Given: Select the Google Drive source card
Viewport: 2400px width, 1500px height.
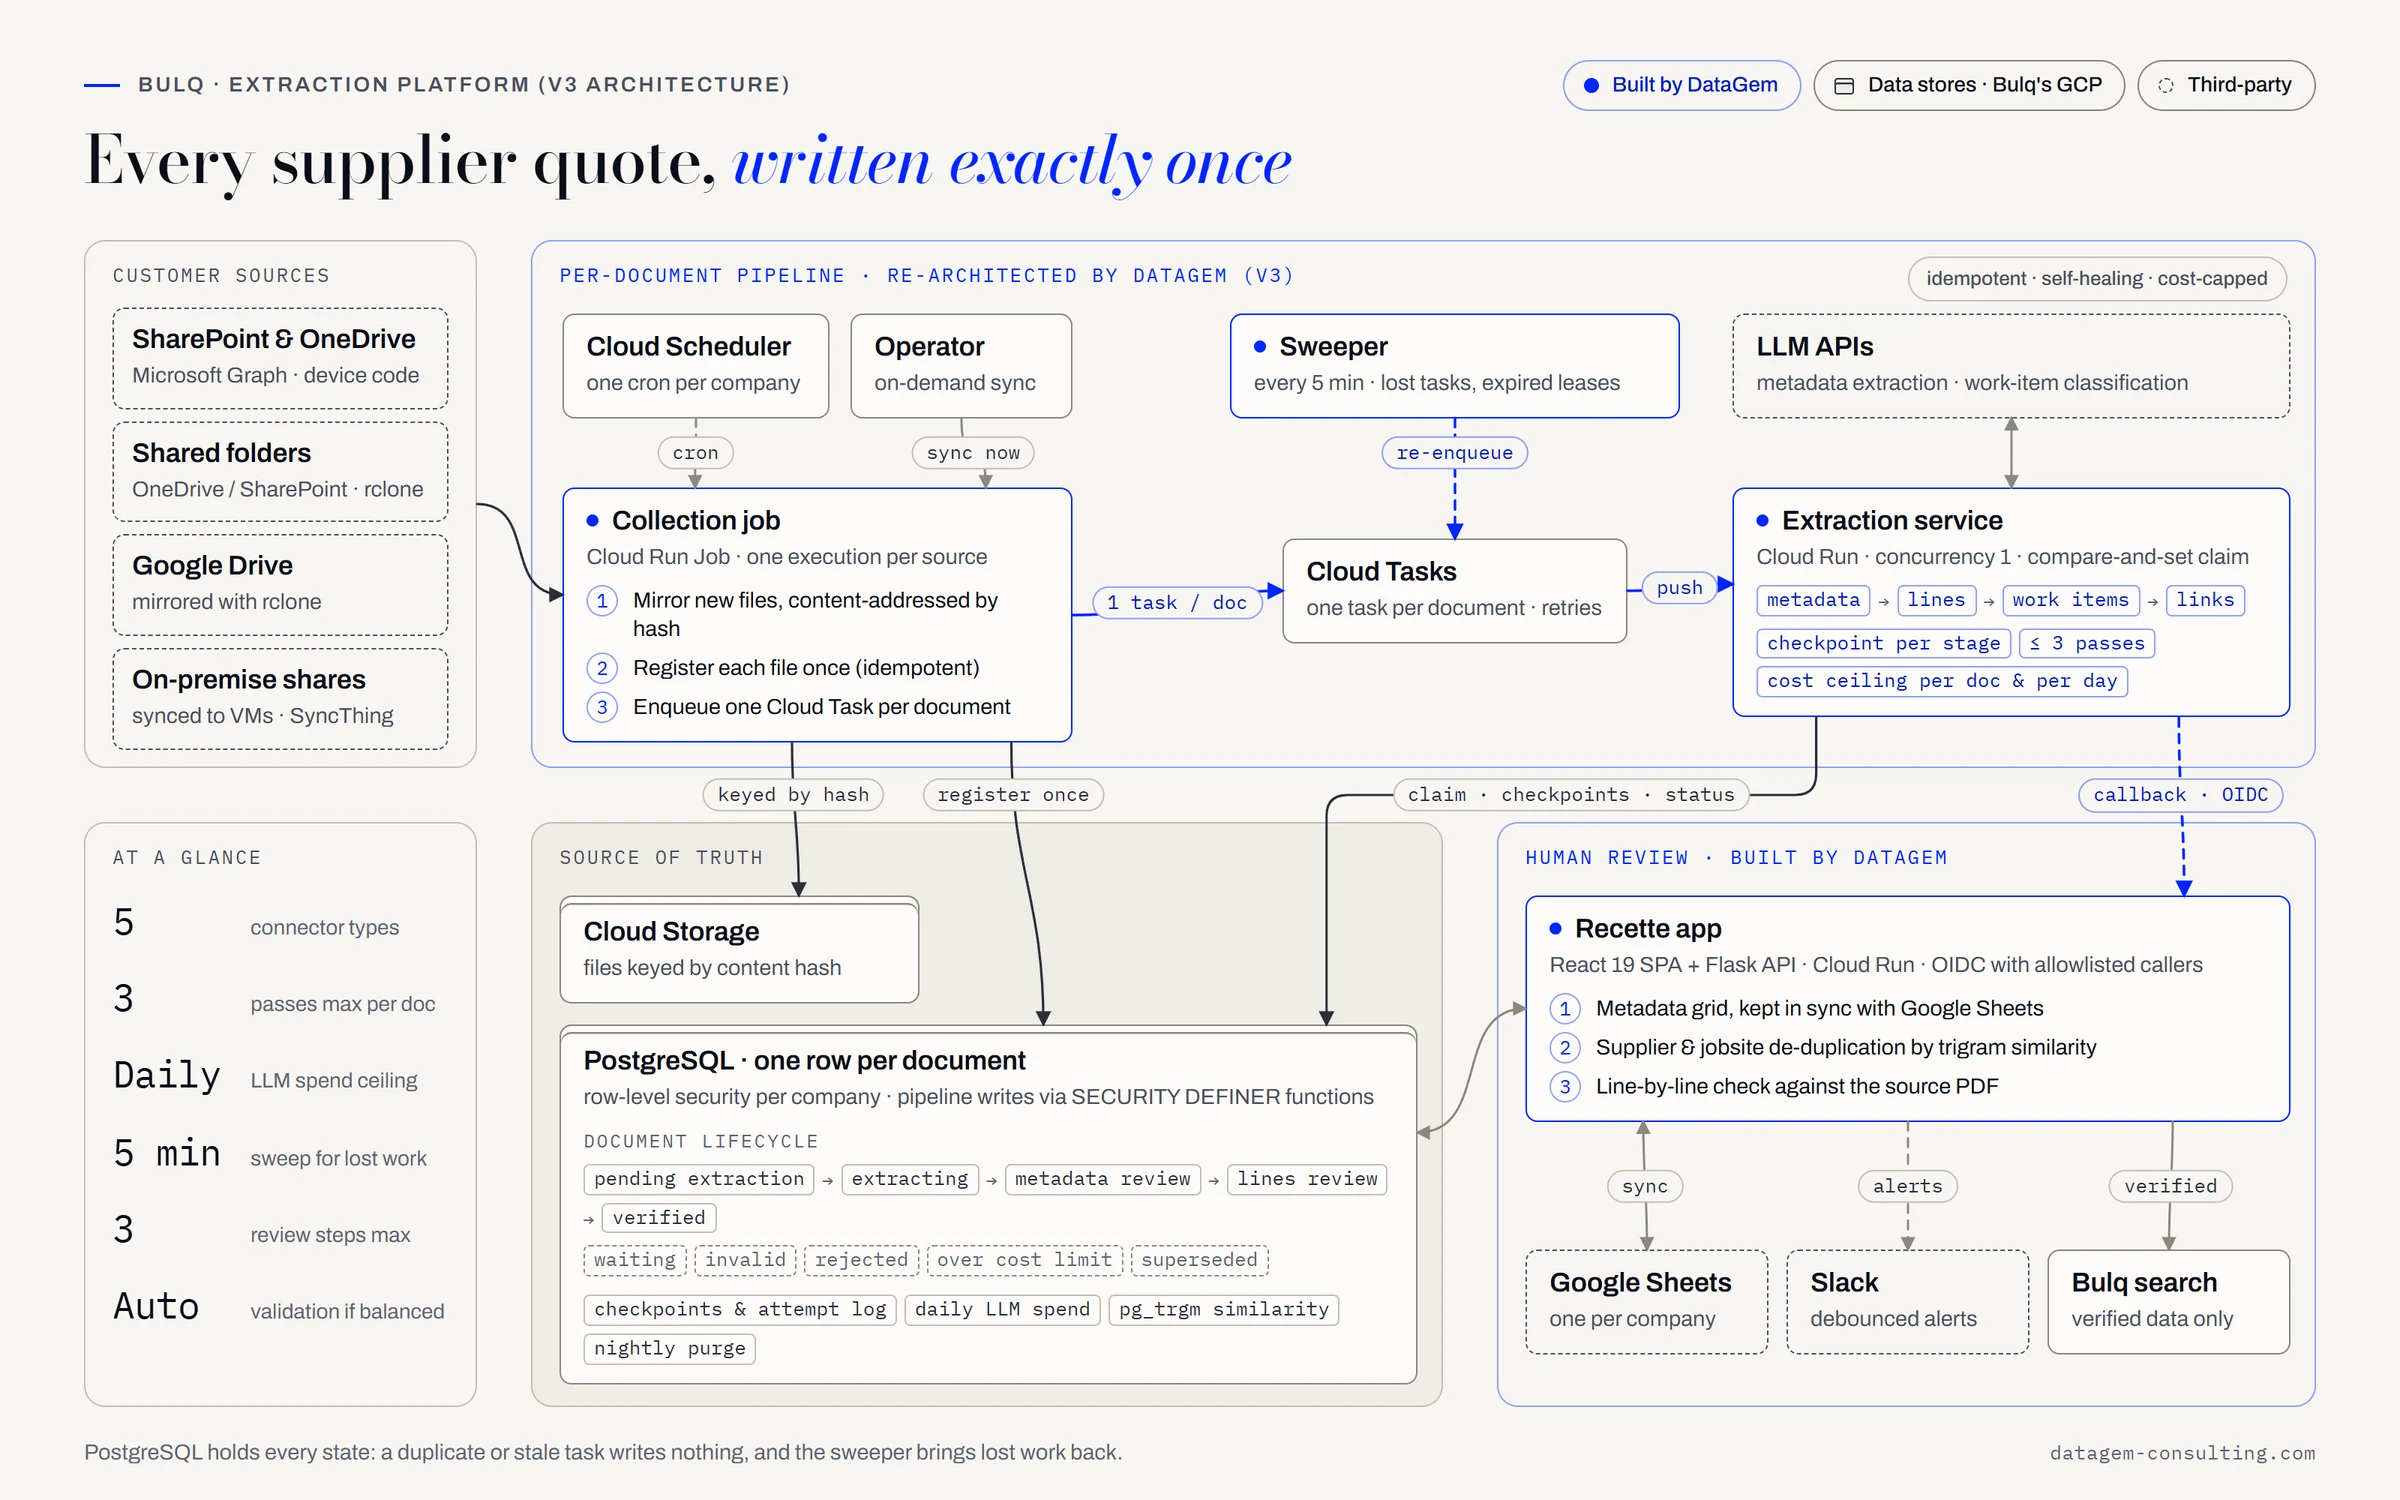Looking at the screenshot, I should 280,584.
